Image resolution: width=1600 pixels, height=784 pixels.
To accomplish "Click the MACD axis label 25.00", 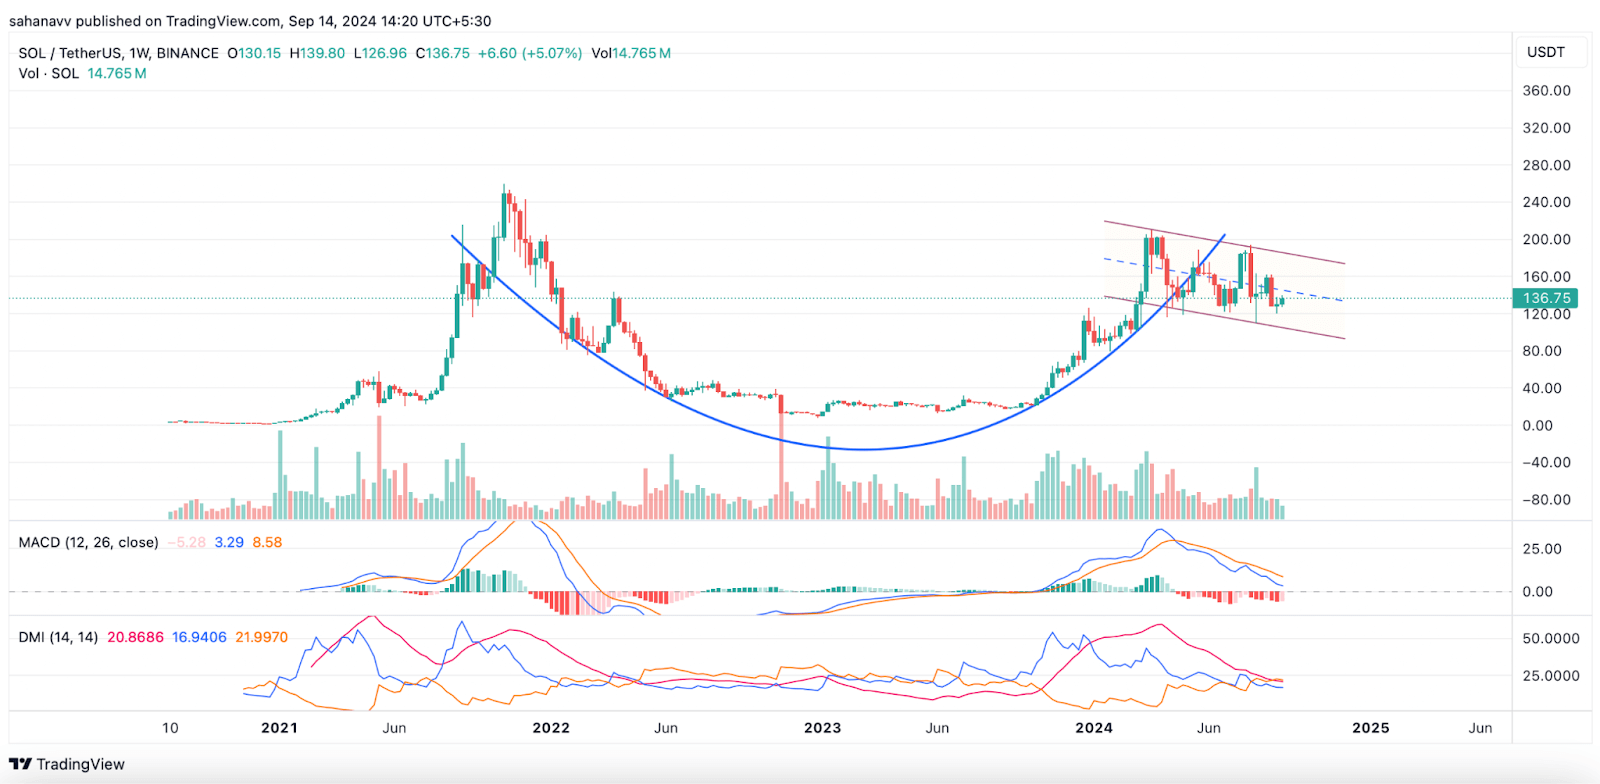I will pyautogui.click(x=1542, y=549).
